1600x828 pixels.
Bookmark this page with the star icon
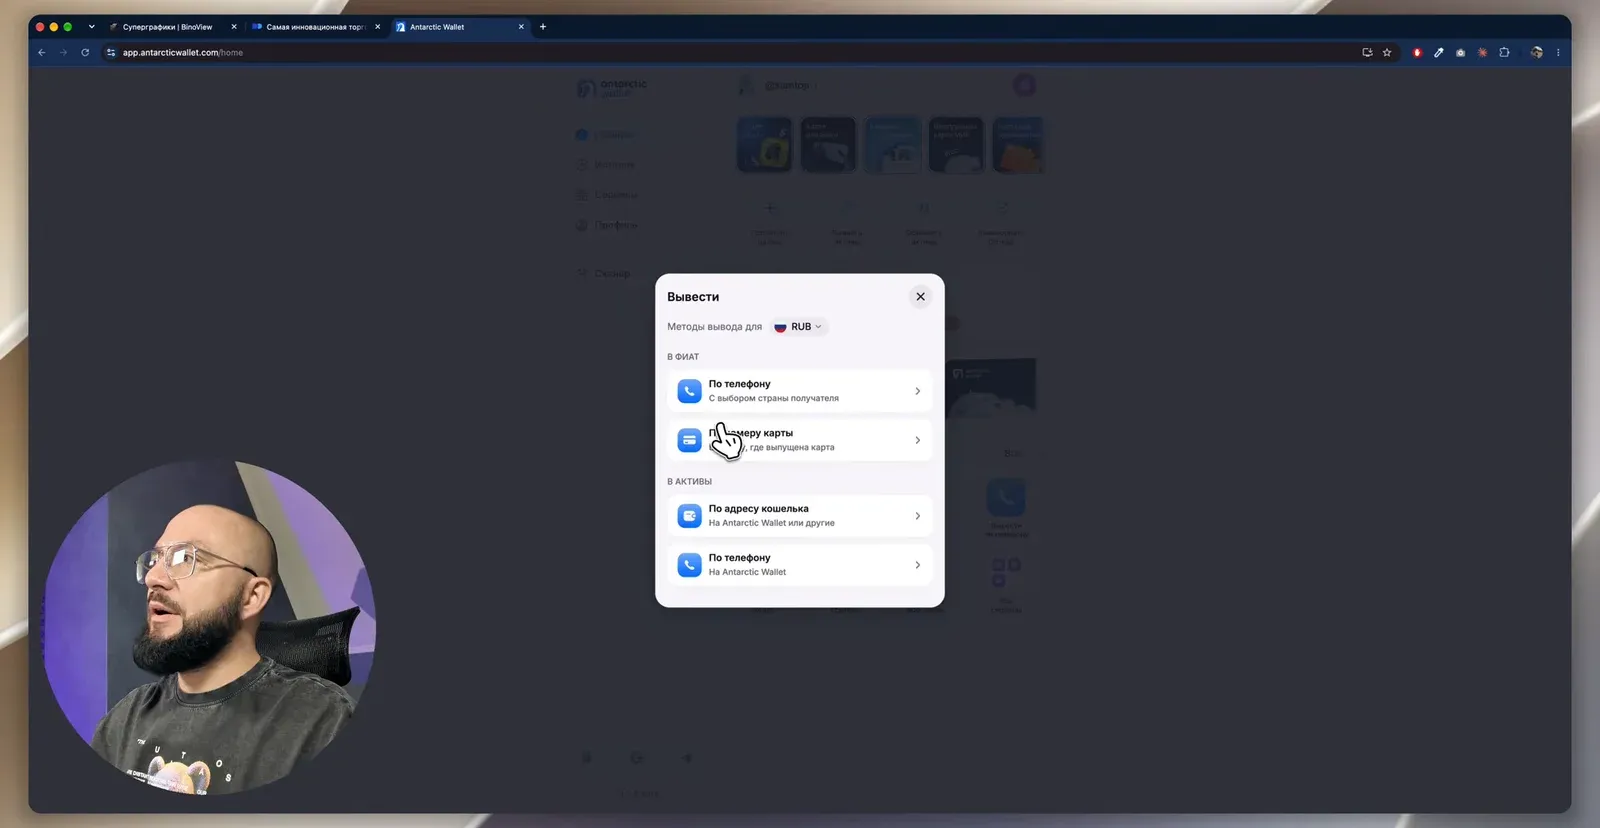tap(1387, 53)
